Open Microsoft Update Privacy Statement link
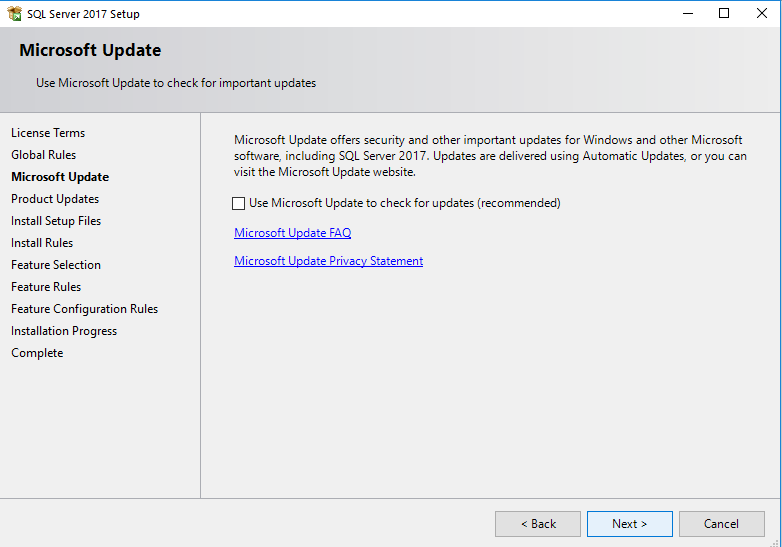Viewport: 782px width, 547px height. (328, 261)
